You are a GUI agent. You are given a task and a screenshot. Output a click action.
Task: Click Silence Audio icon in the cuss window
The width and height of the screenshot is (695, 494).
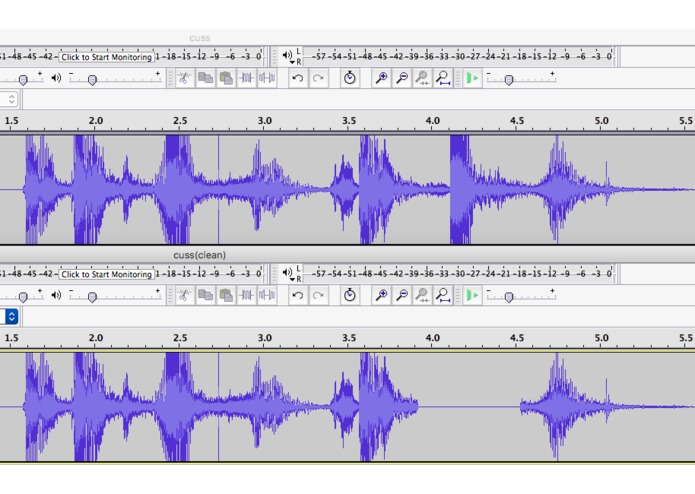[267, 78]
